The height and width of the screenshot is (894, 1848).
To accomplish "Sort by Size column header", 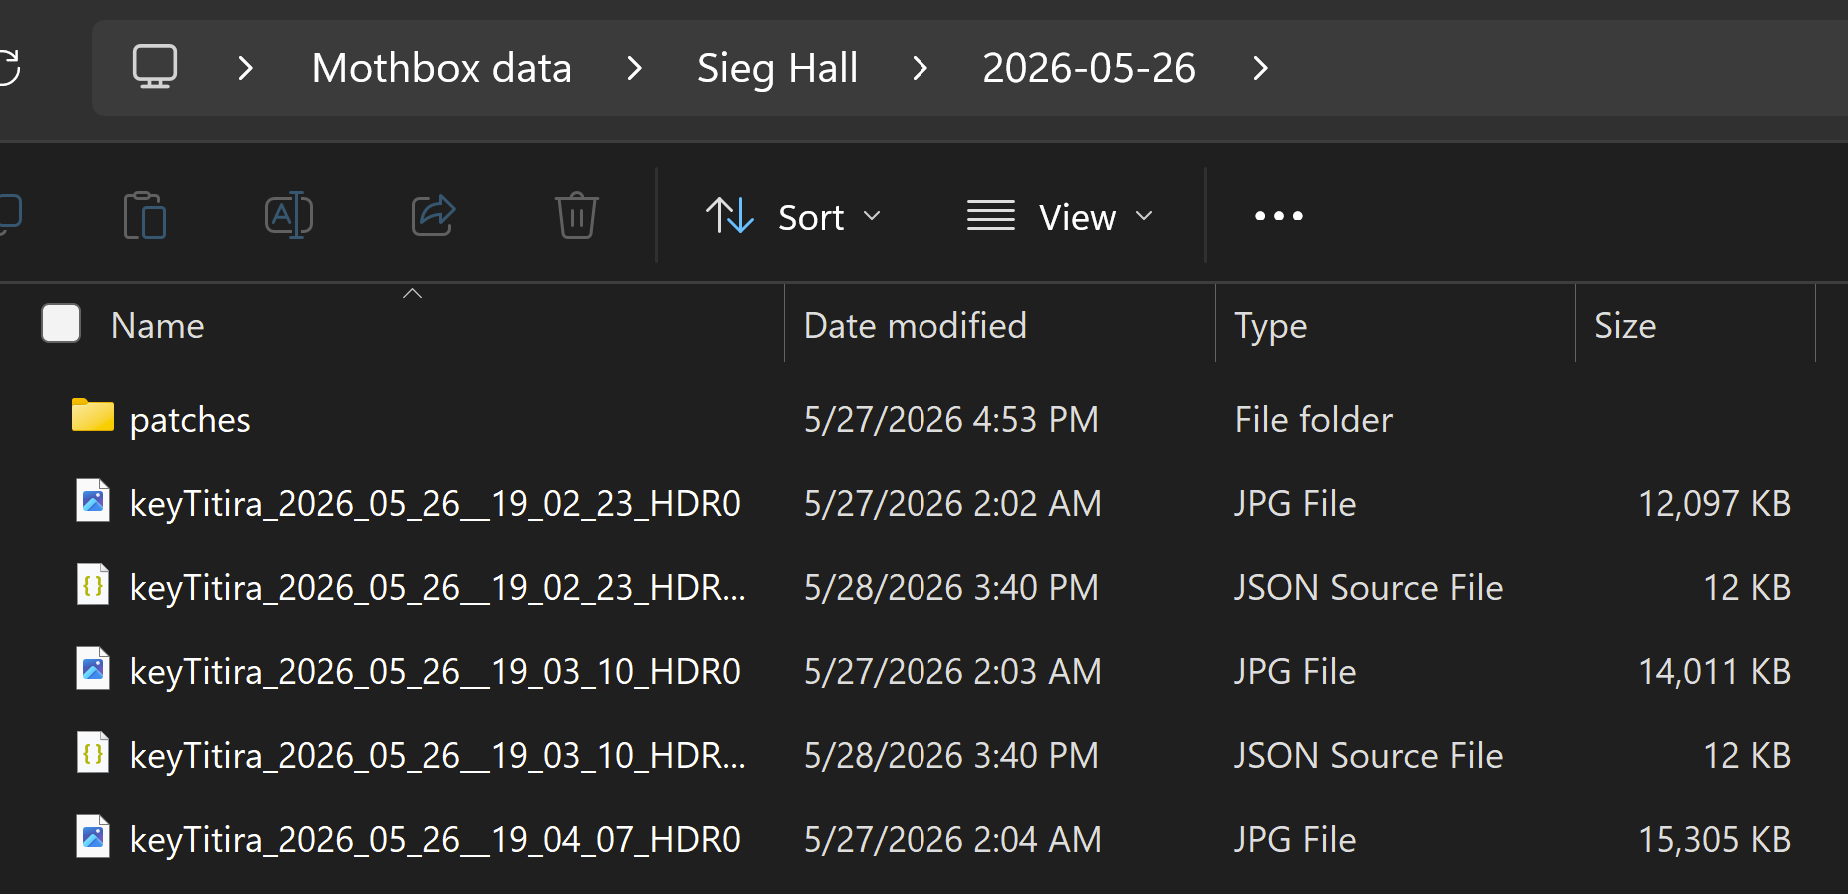I will pos(1695,325).
